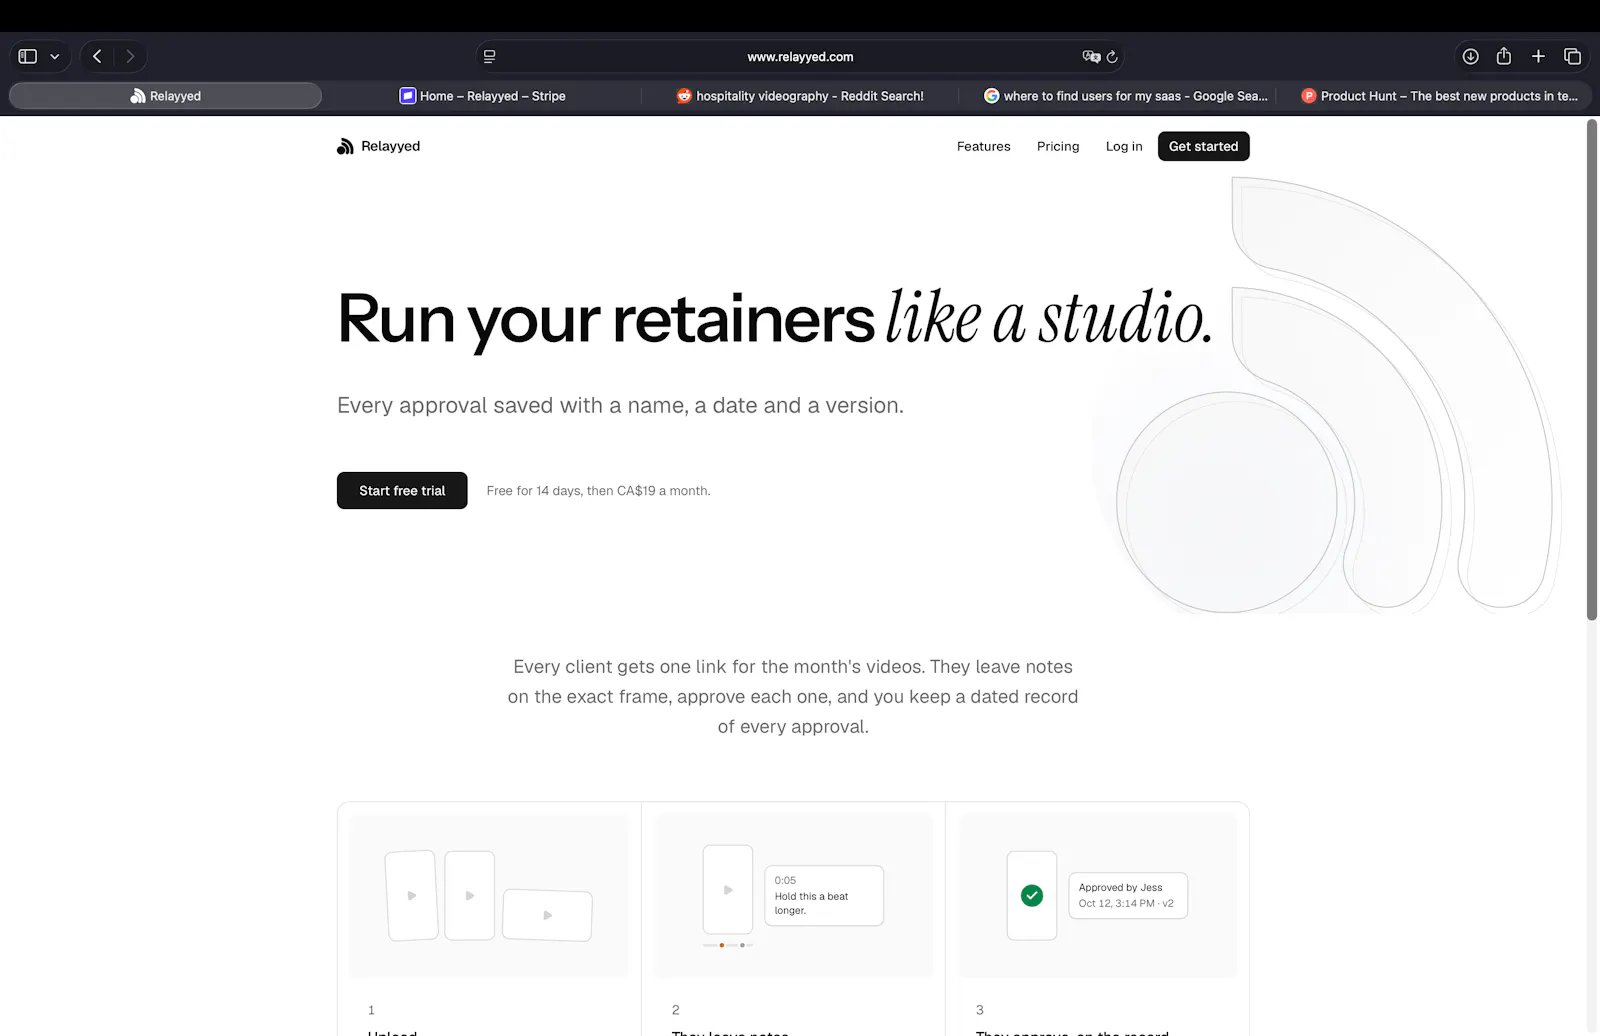Switch to Home – Relayyed – Stripe tab
1600x1036 pixels.
(x=482, y=96)
